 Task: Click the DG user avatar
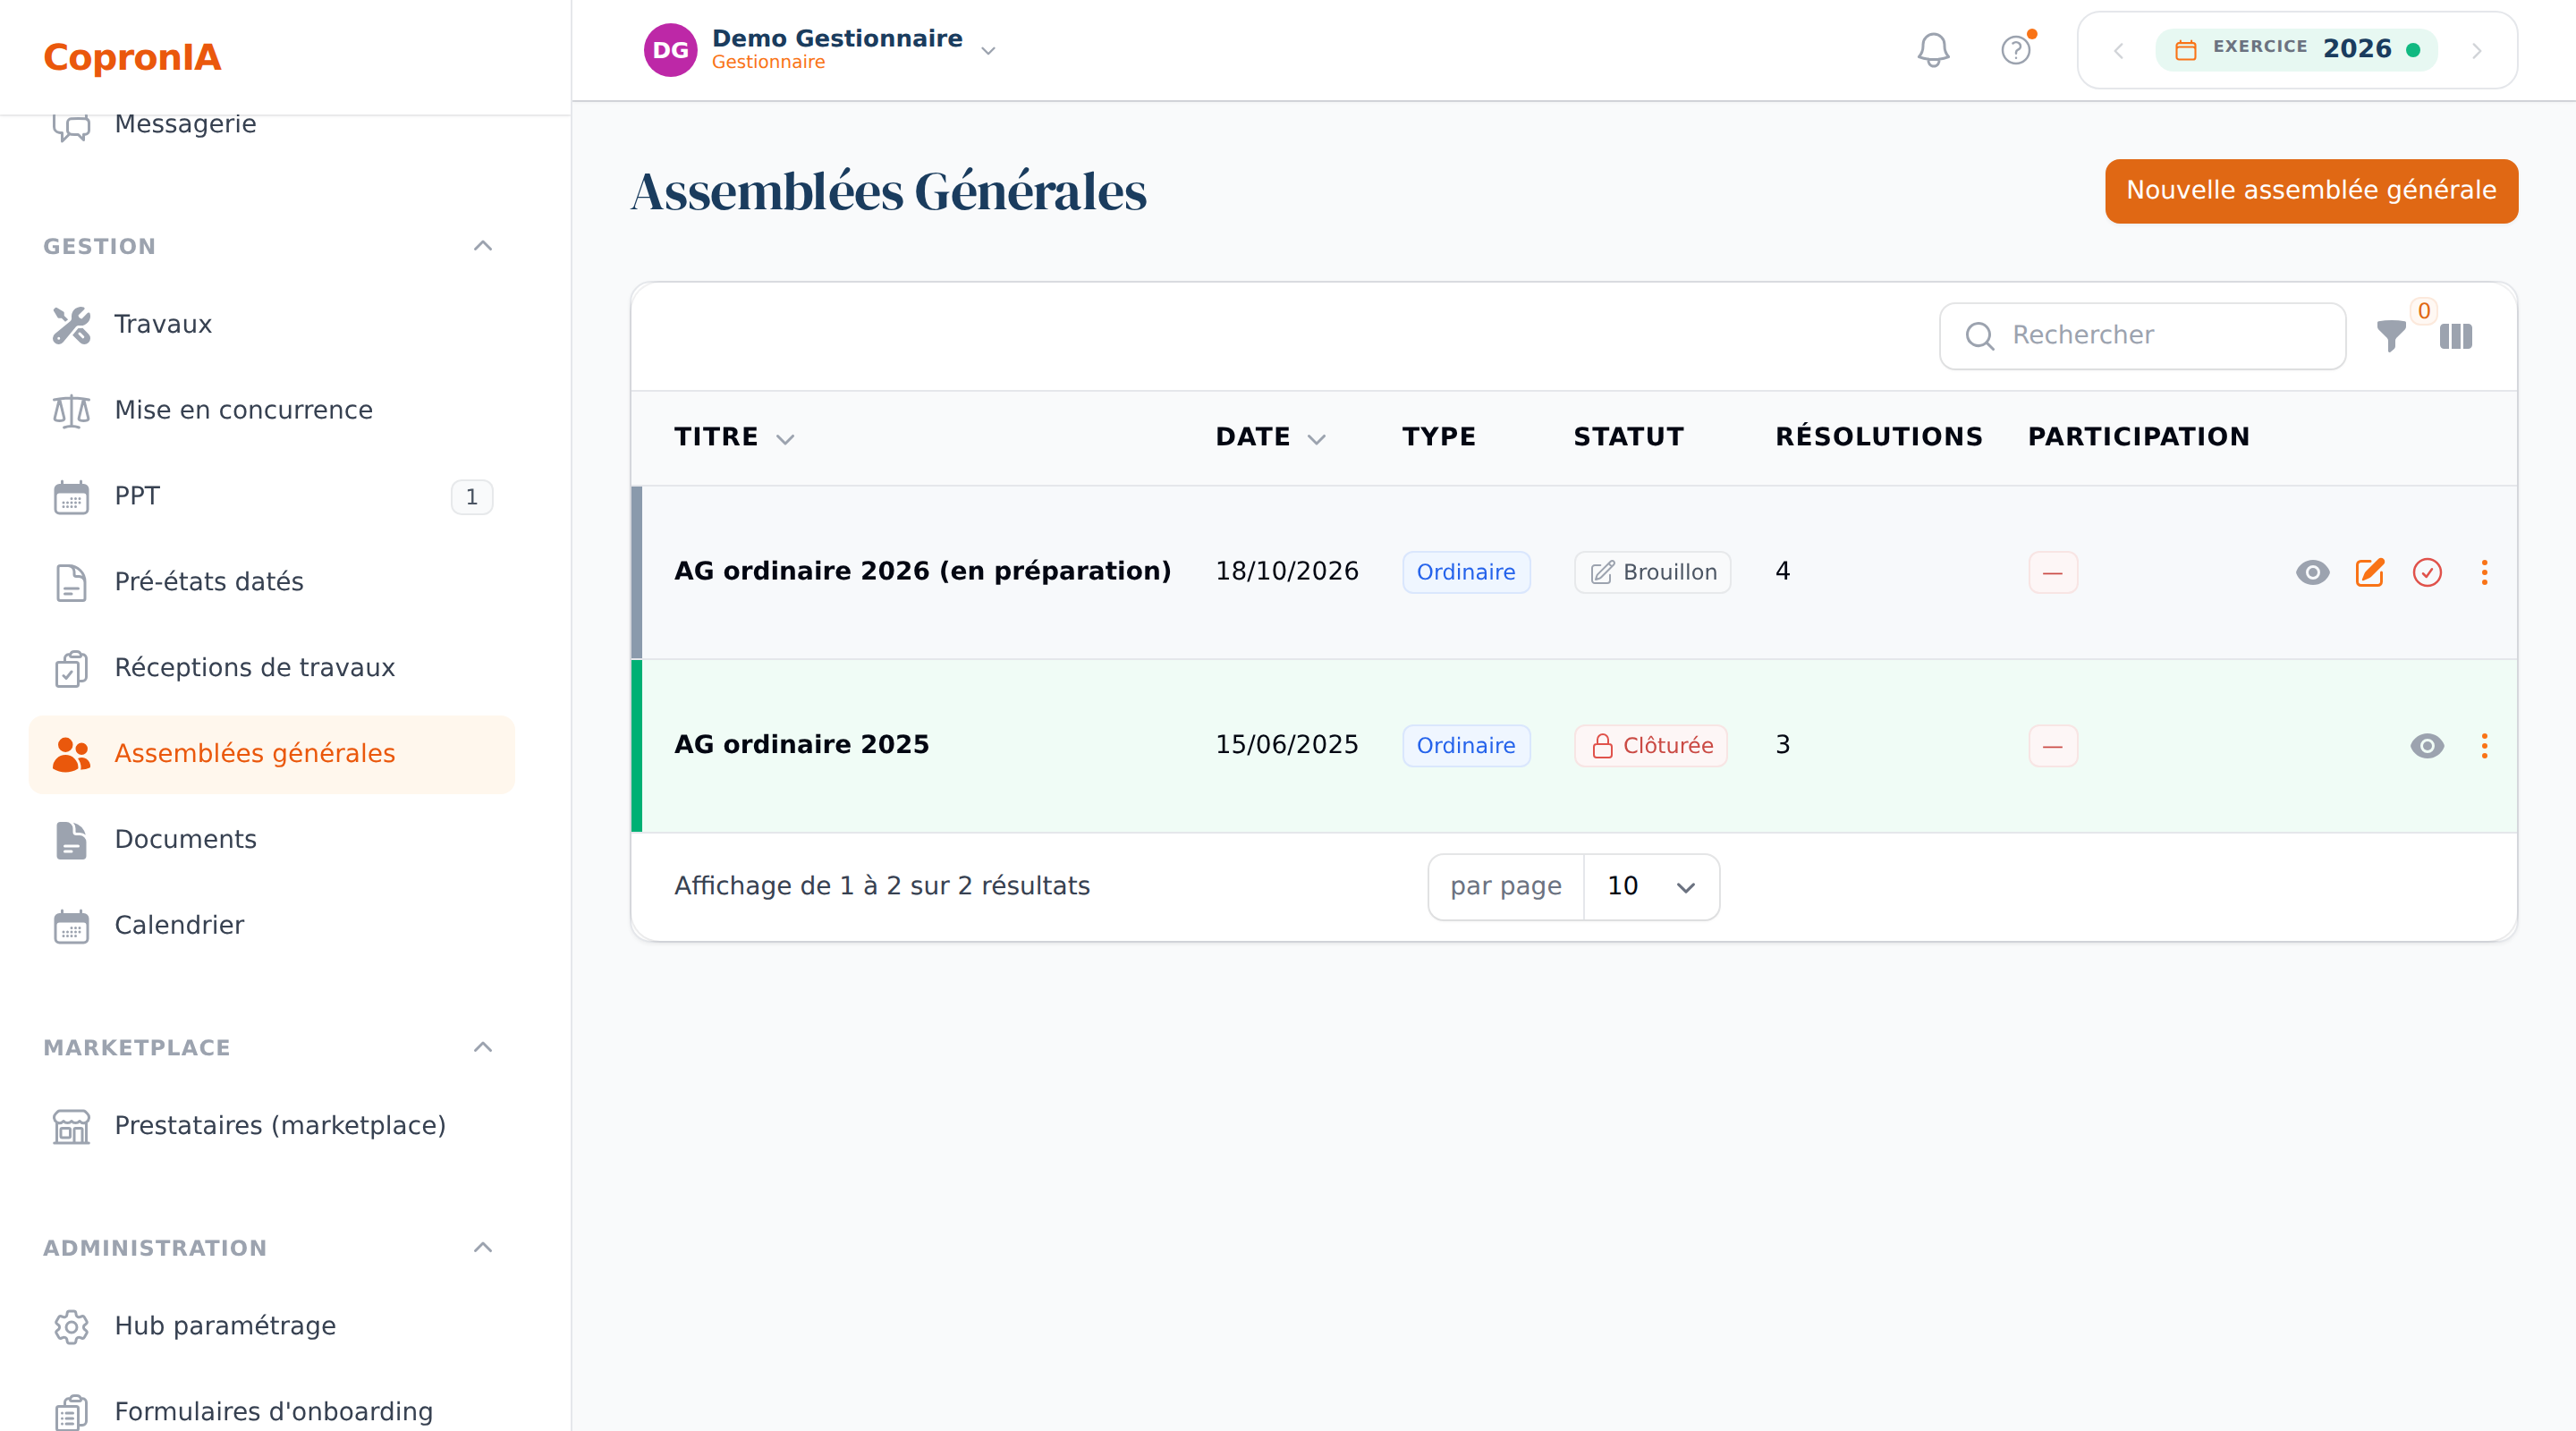tap(670, 50)
